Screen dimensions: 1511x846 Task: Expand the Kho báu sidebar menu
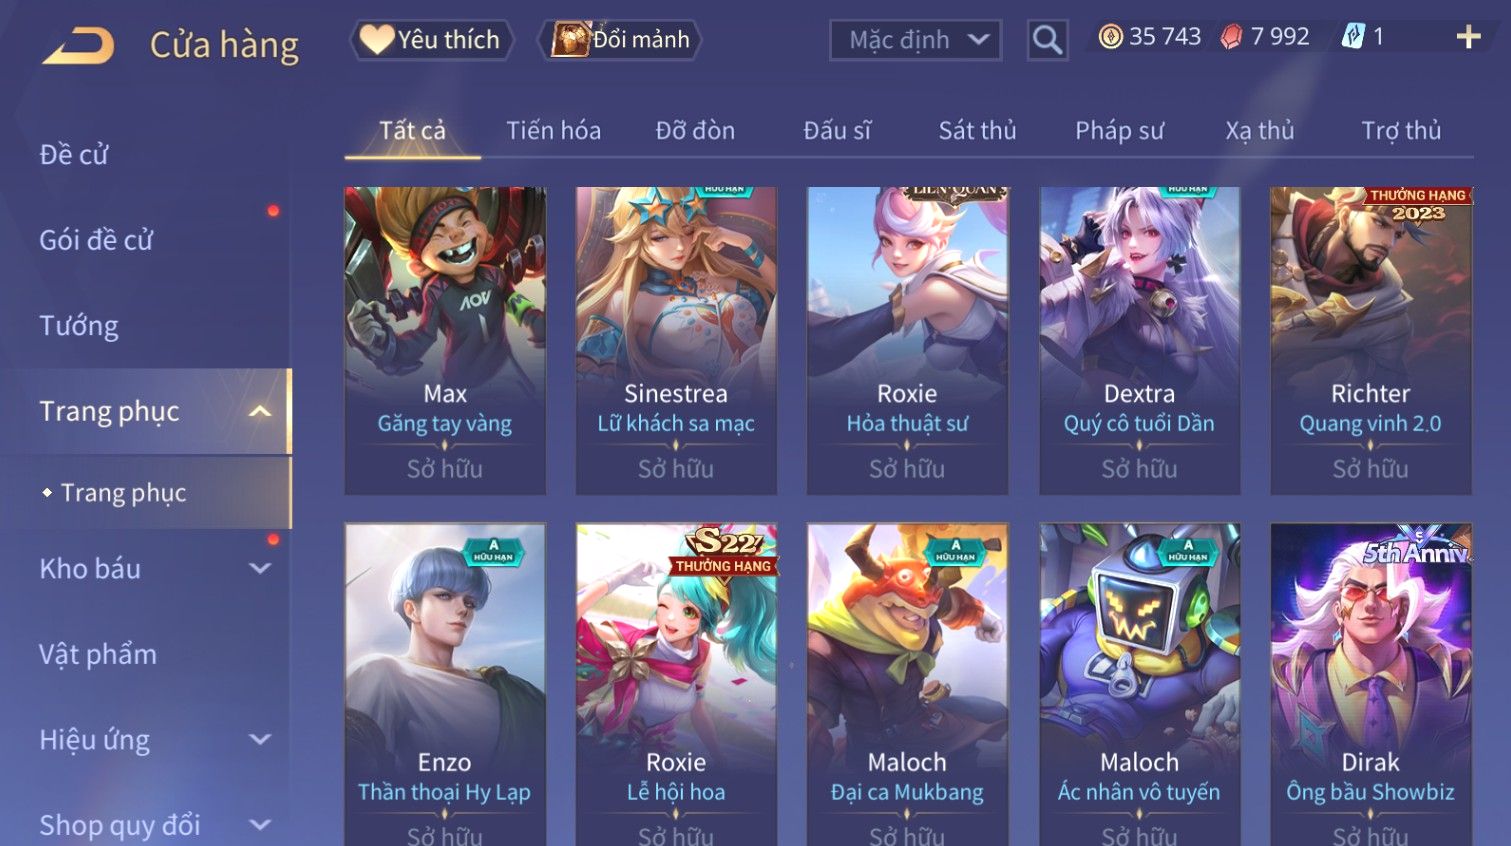260,568
